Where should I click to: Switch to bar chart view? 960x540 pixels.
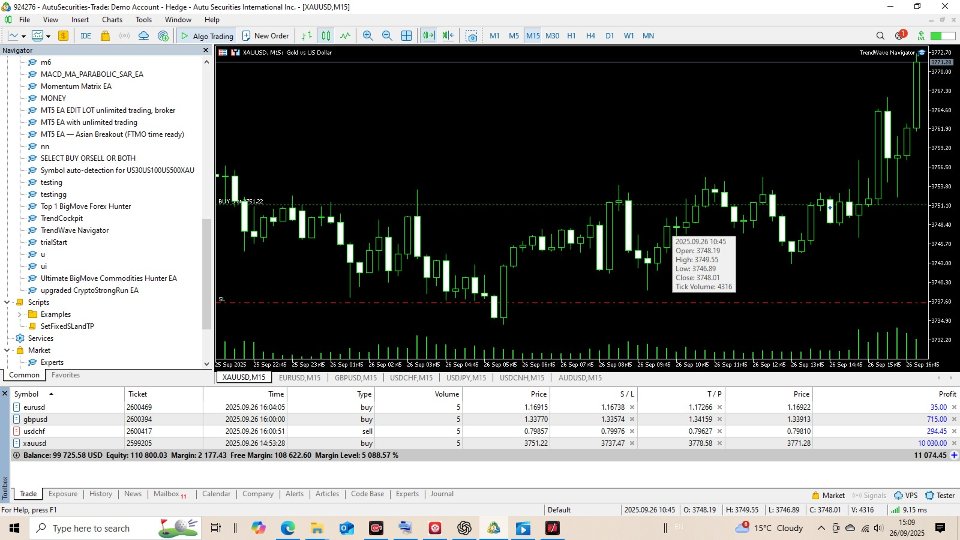tap(307, 36)
